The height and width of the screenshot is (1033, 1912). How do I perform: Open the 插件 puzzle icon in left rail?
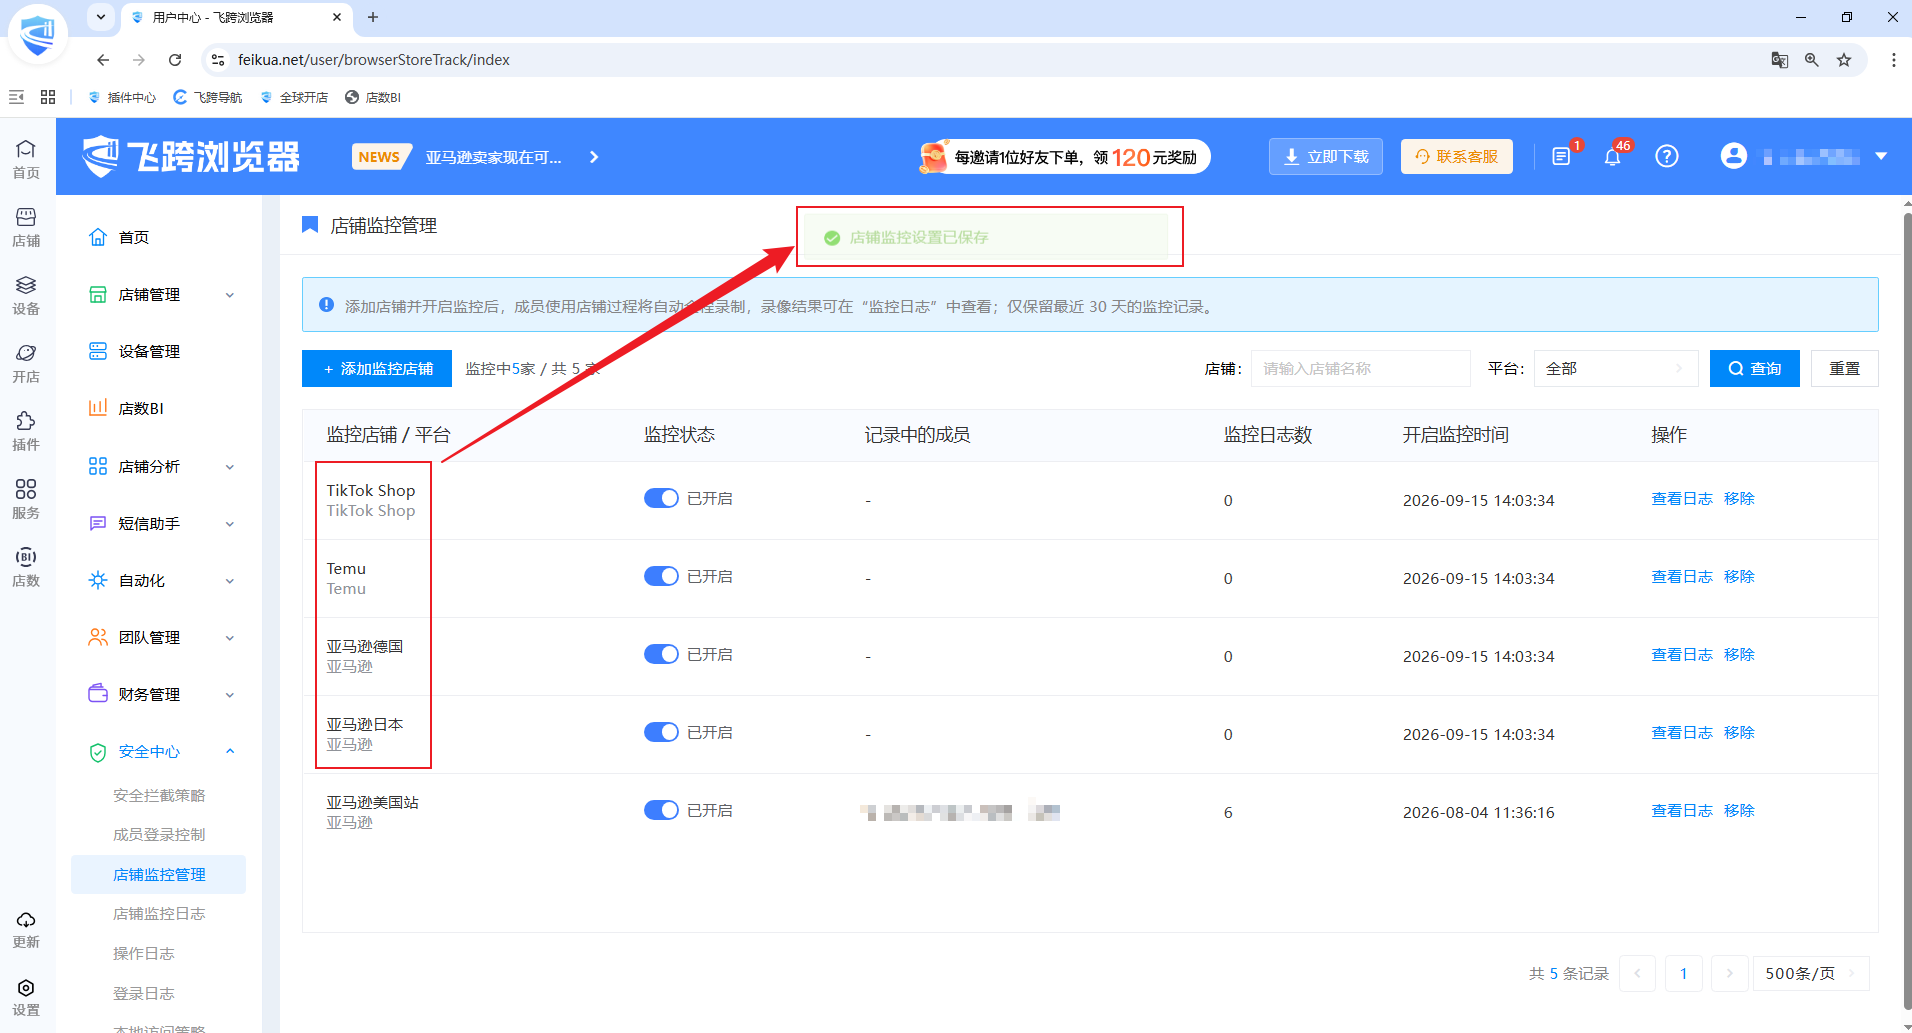[x=26, y=431]
